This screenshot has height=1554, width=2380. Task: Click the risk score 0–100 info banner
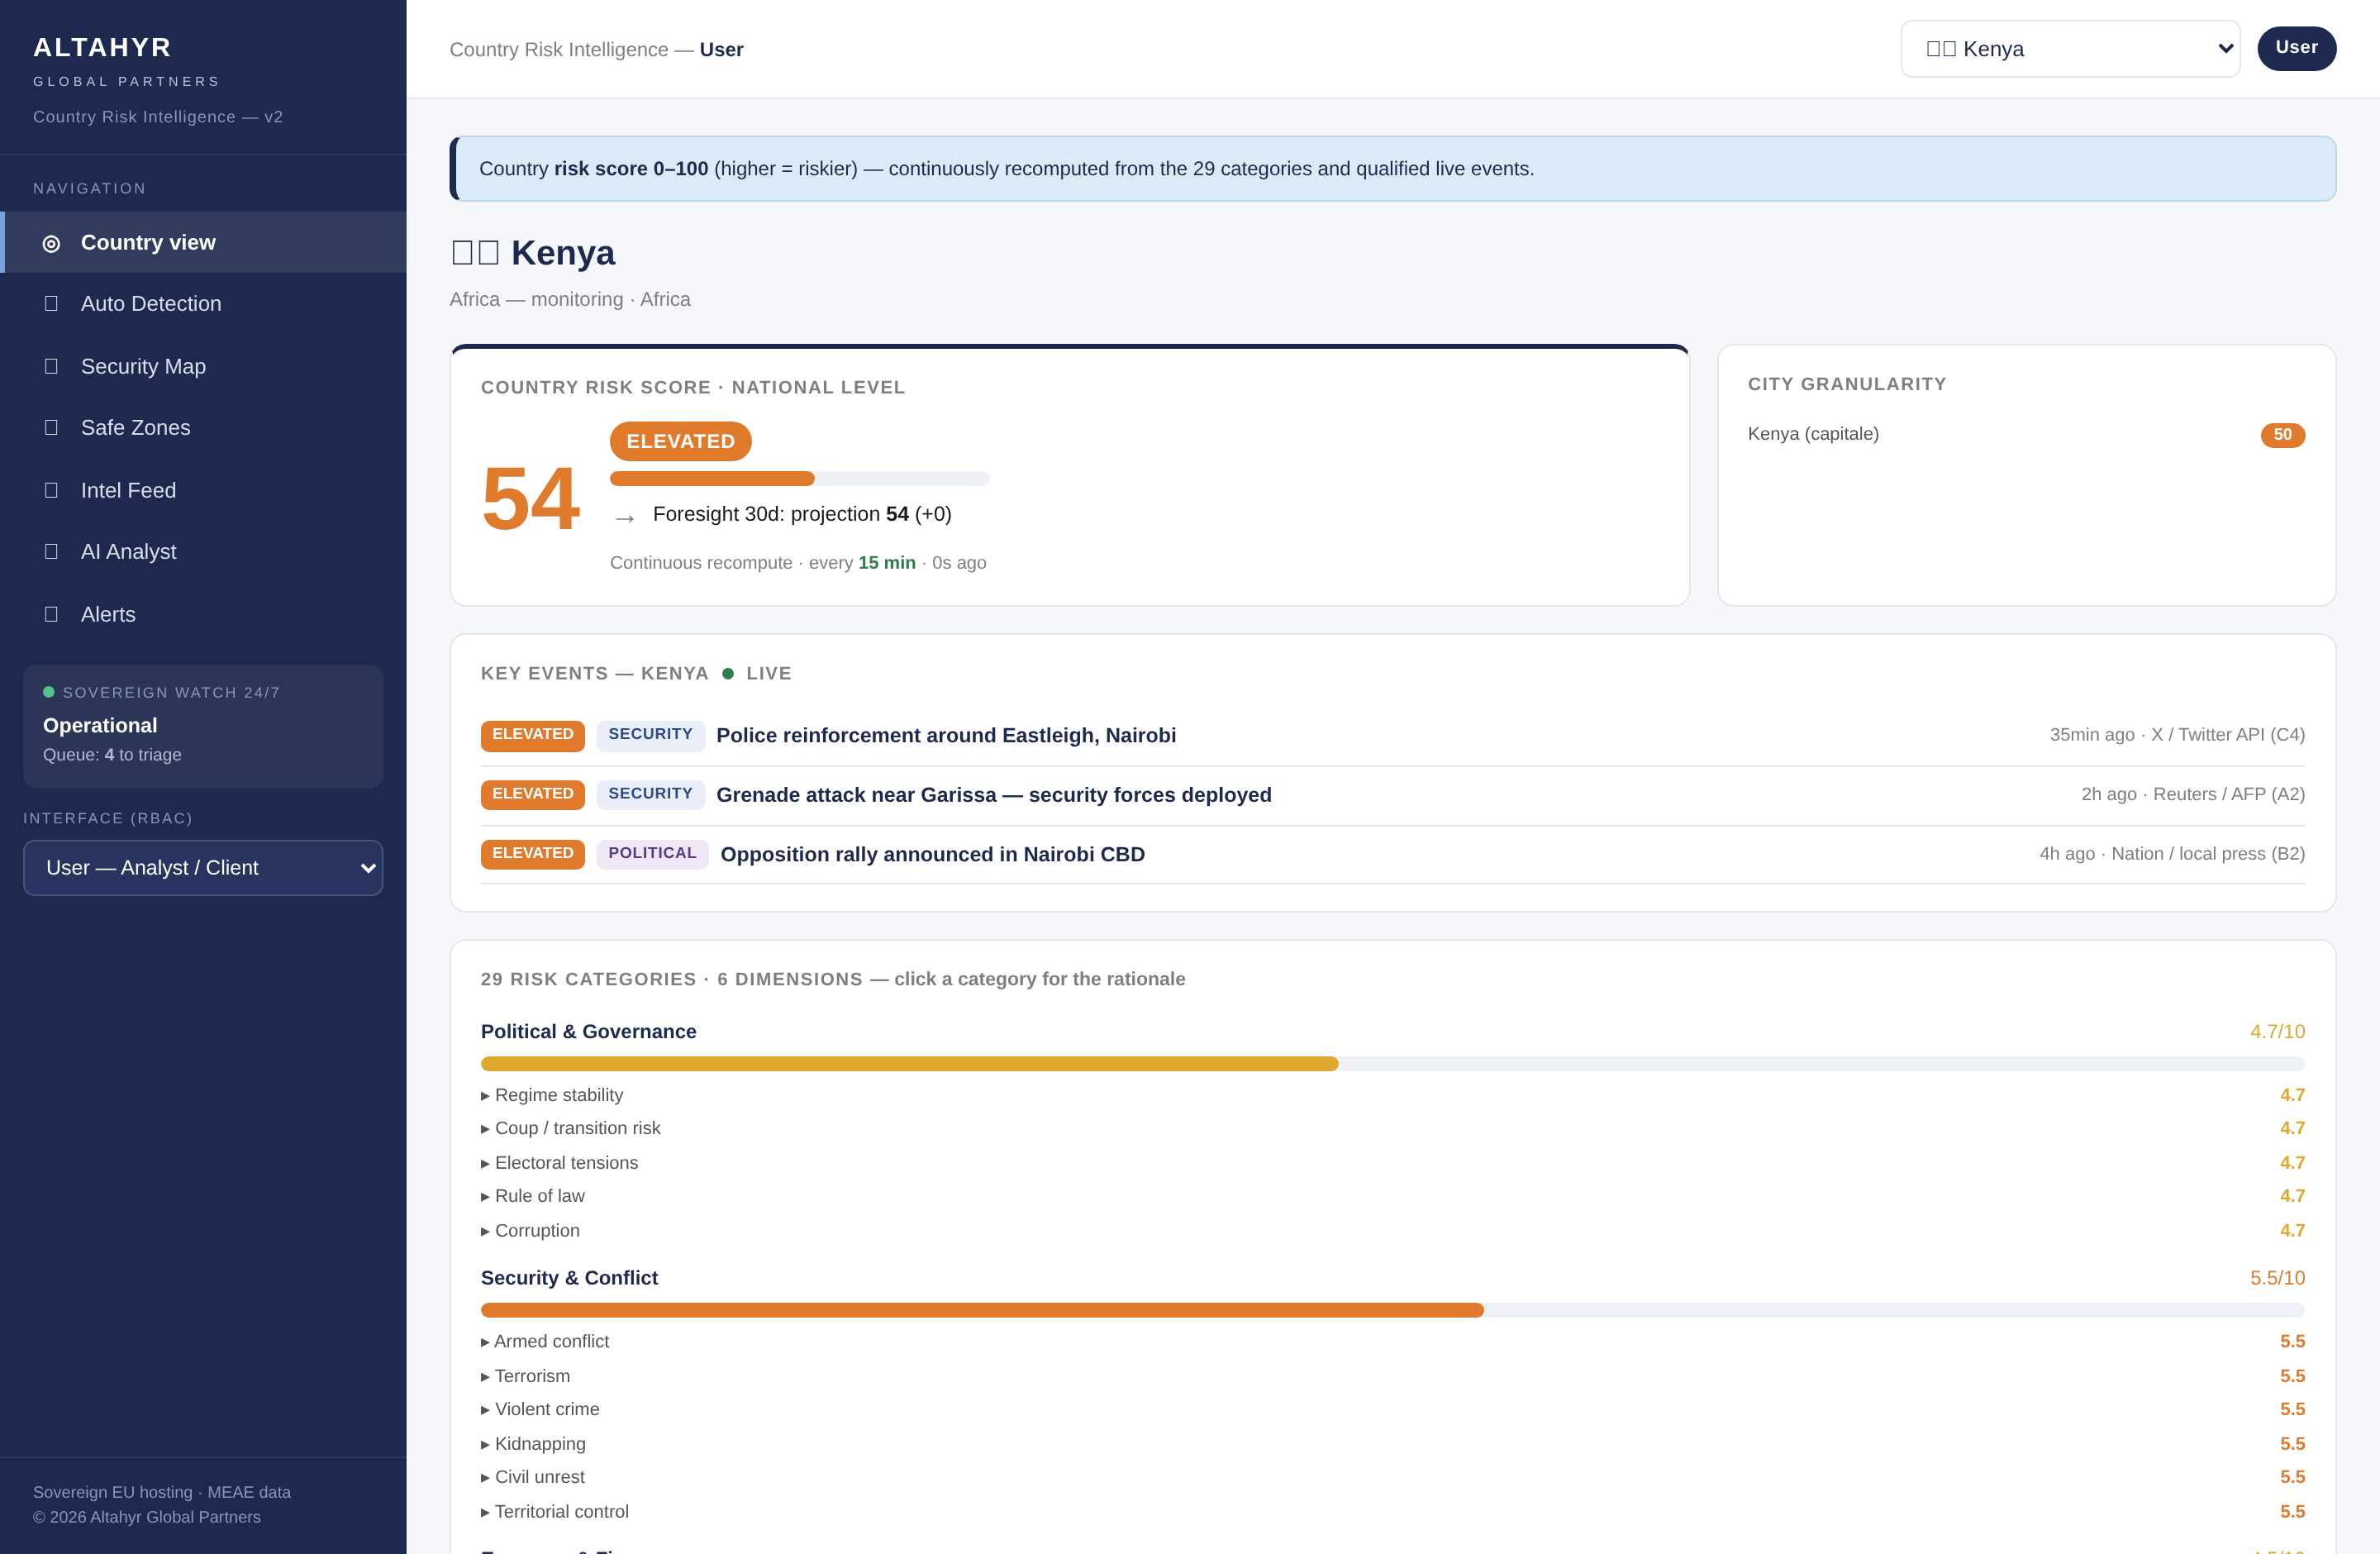click(1393, 168)
